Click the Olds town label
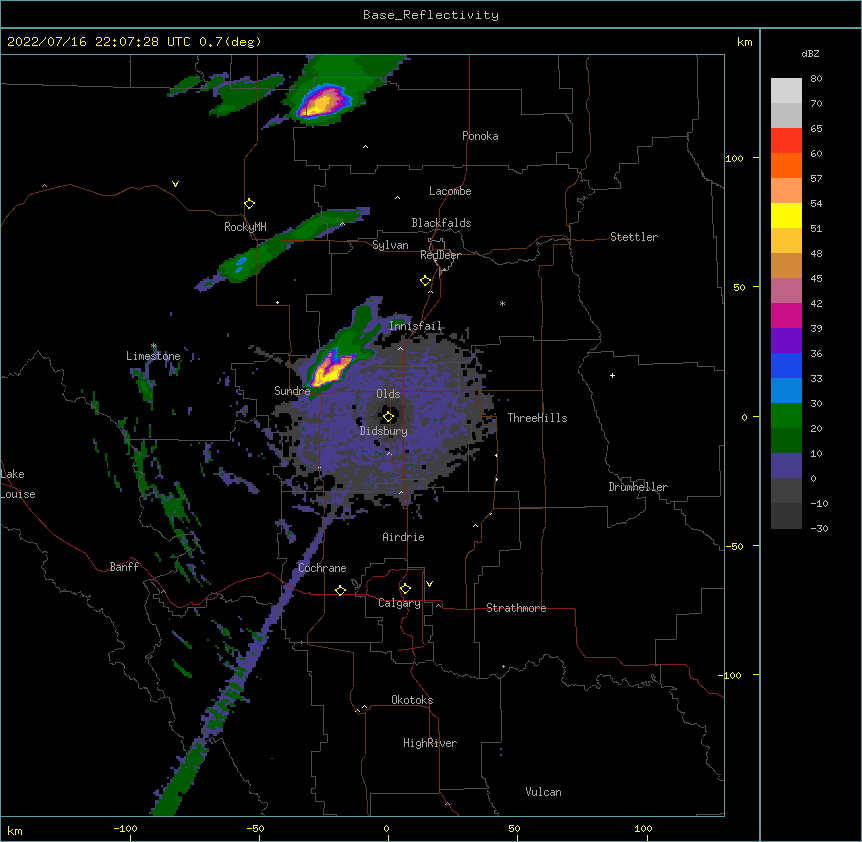 (x=388, y=394)
